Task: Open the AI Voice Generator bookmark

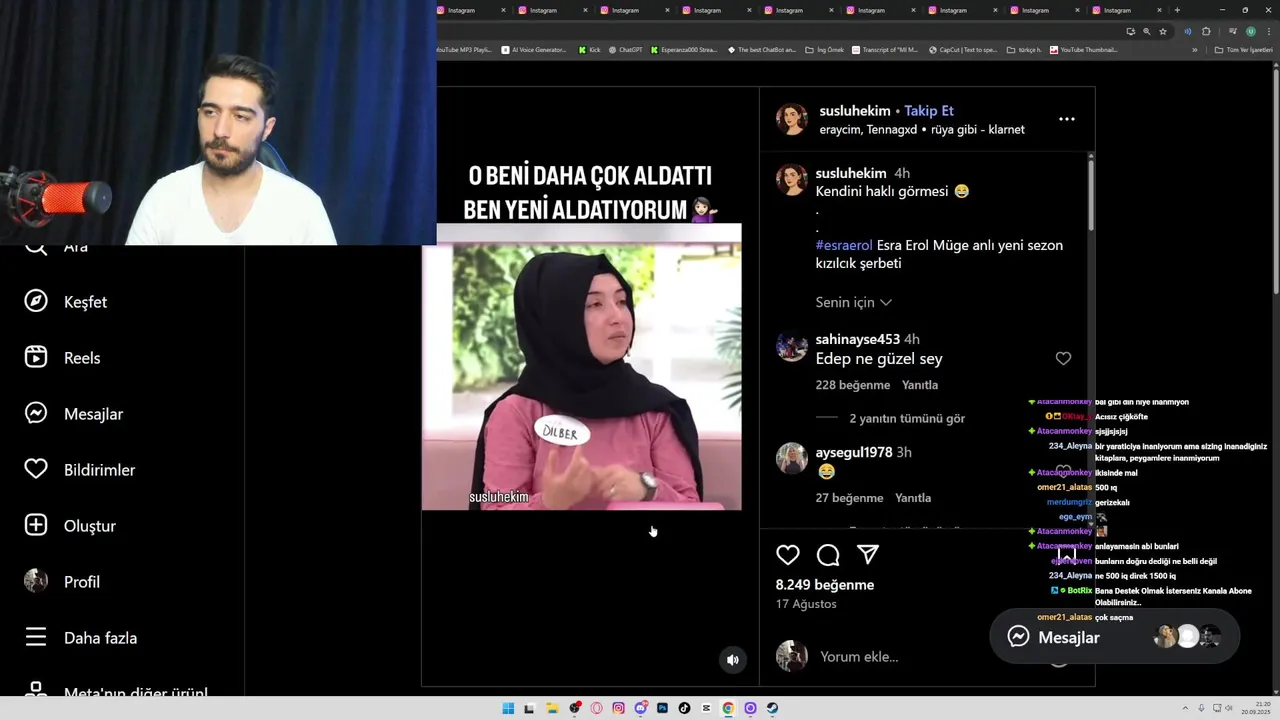Action: pos(534,49)
